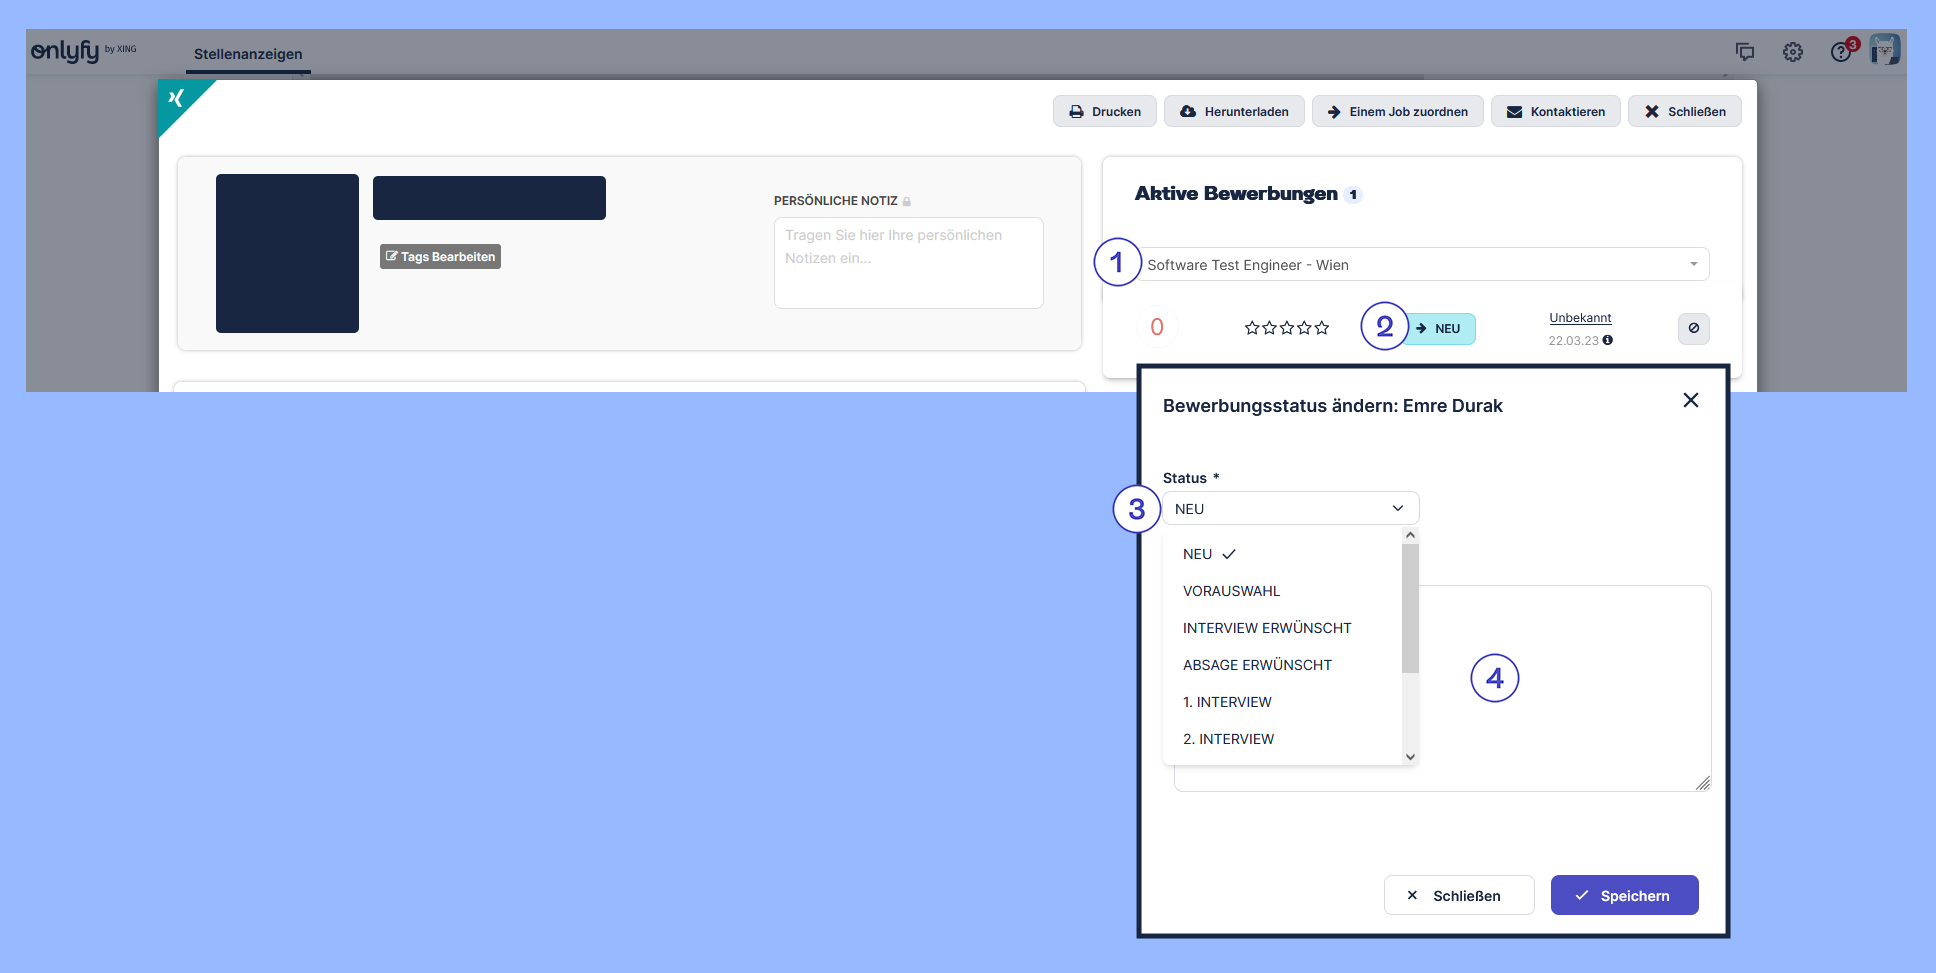Open the chat messages icon
1936x973 pixels.
(1744, 52)
